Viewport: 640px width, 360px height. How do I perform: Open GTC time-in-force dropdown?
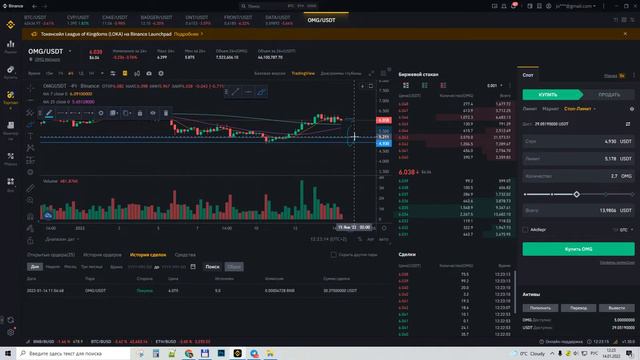tap(626, 230)
